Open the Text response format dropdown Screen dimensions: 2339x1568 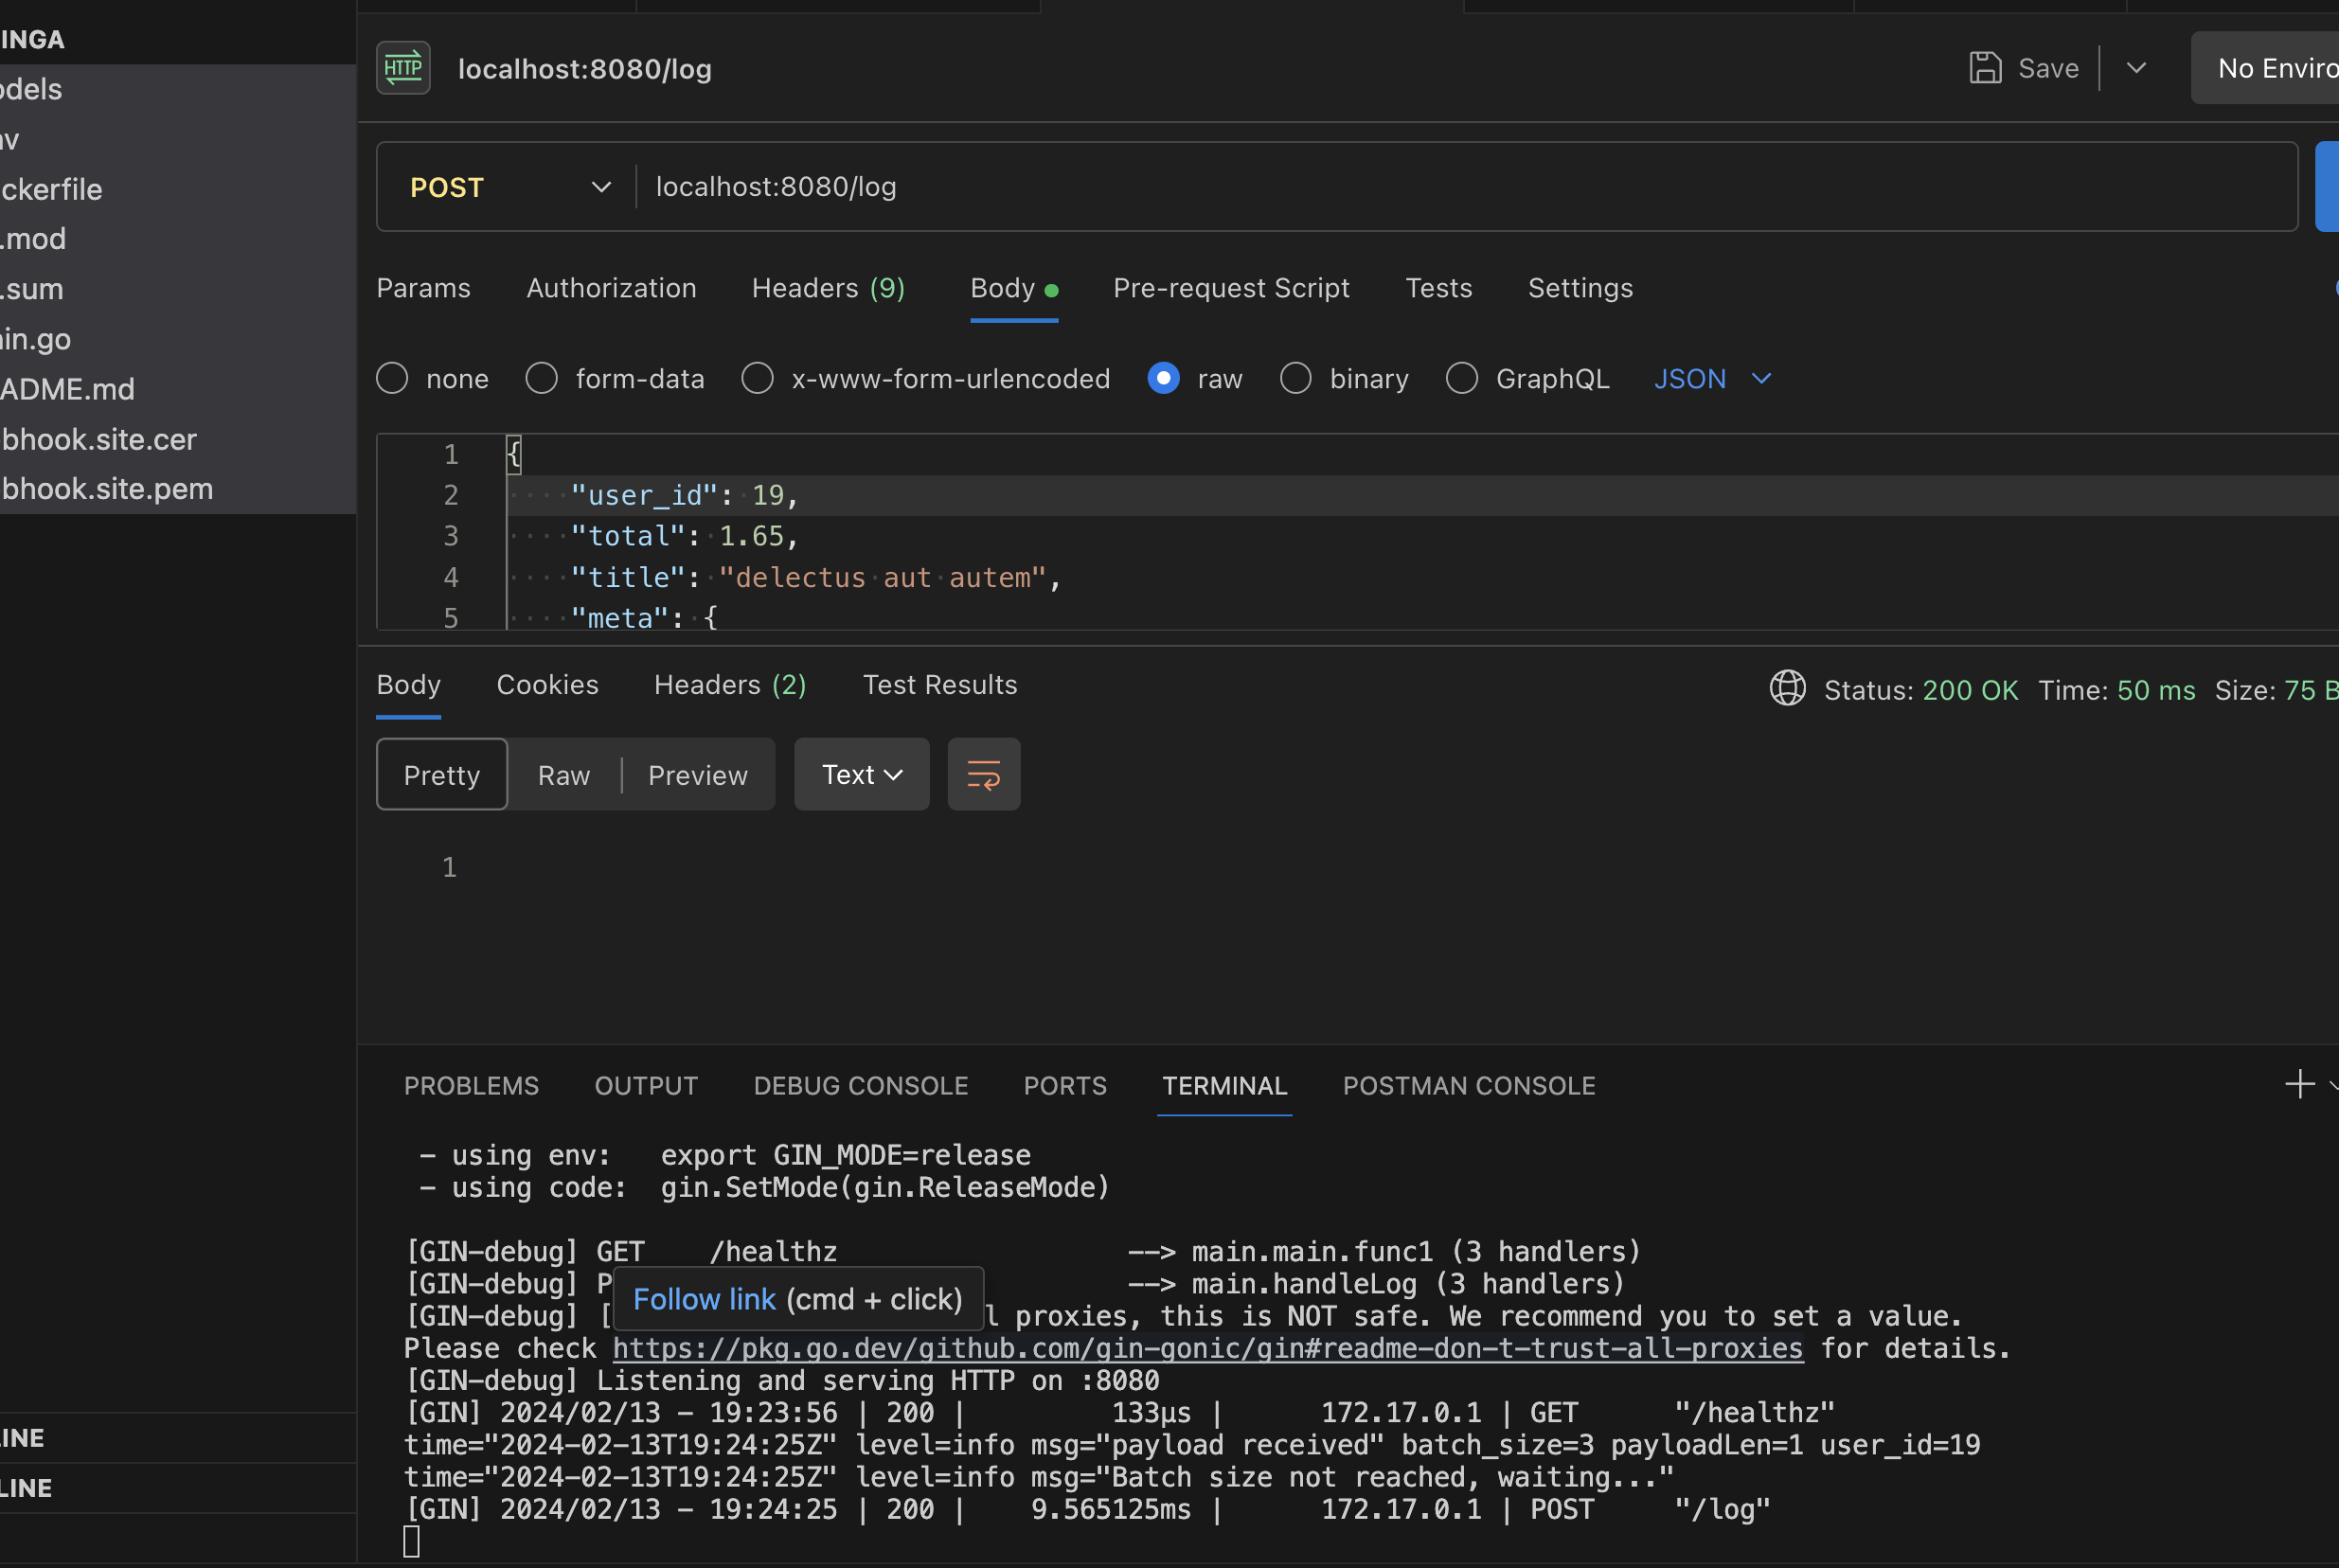[x=861, y=775]
